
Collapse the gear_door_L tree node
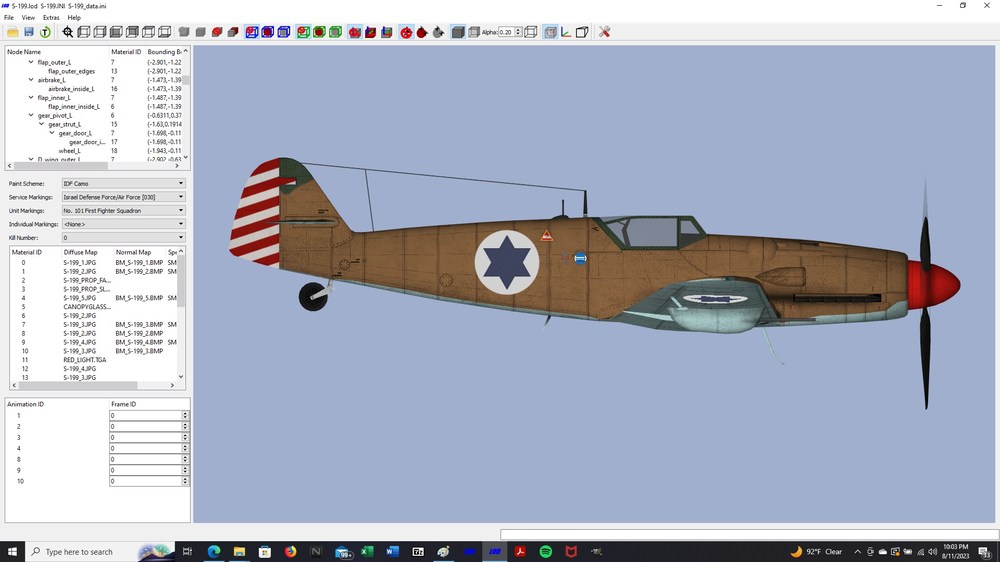[x=52, y=133]
